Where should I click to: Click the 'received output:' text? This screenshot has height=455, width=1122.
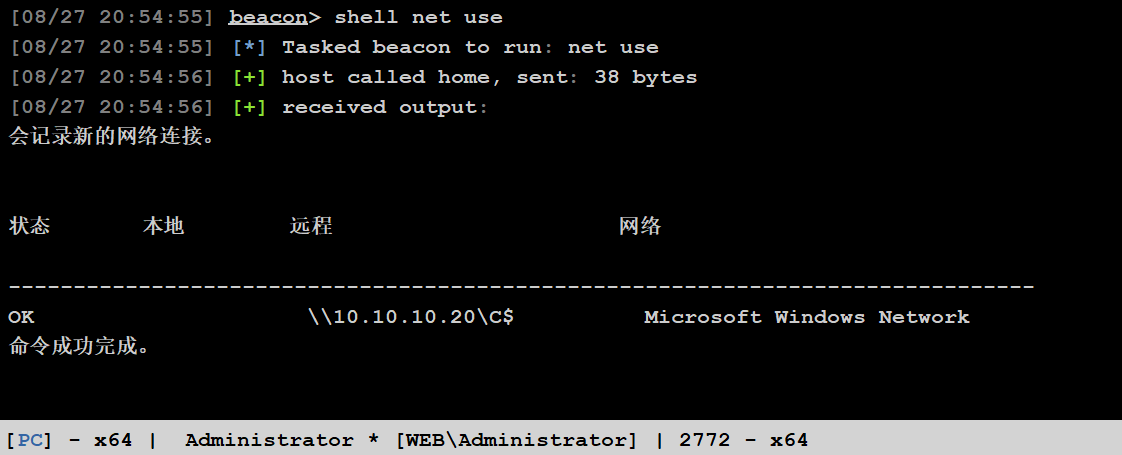(385, 107)
